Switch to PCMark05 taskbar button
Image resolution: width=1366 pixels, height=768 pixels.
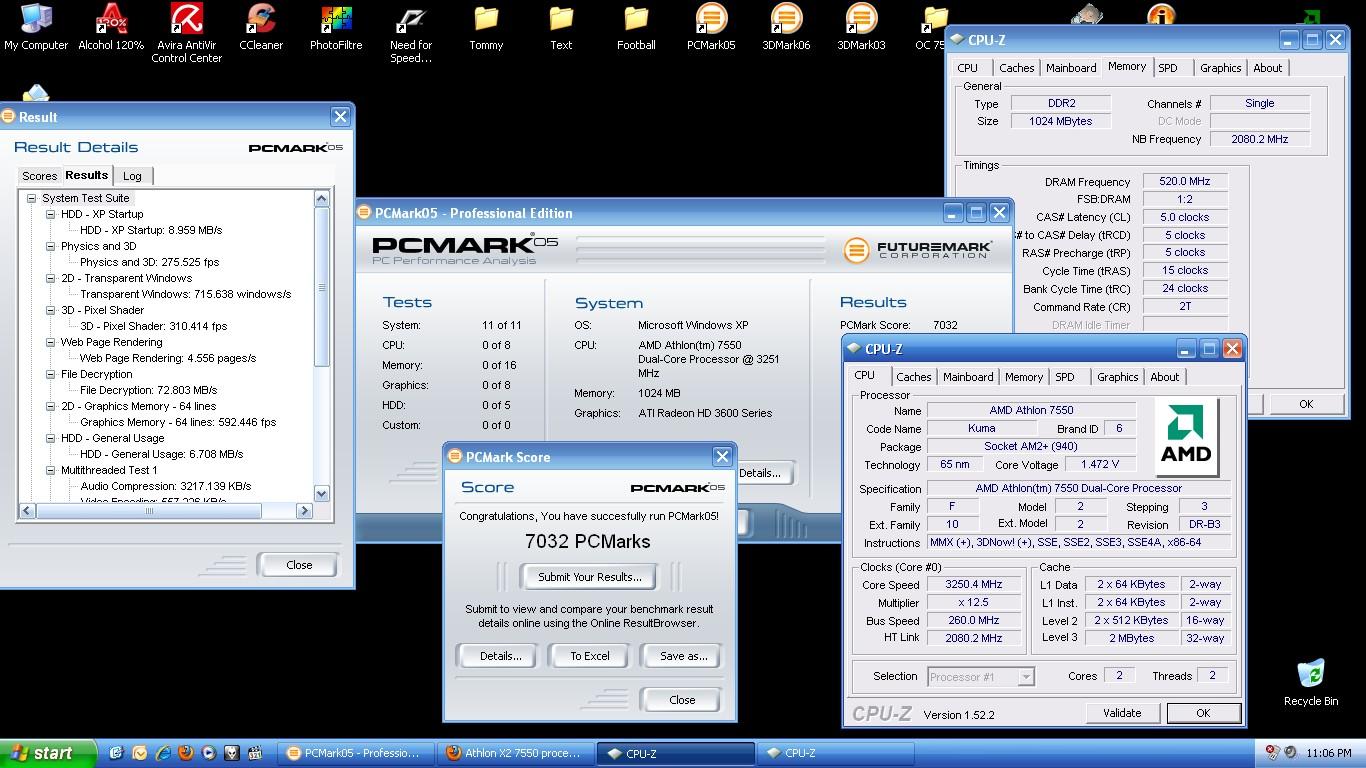pos(355,754)
